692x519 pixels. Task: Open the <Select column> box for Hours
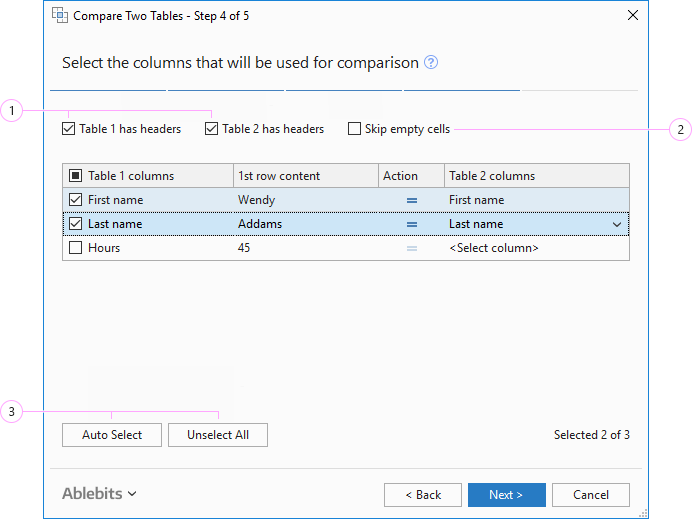[x=536, y=248]
